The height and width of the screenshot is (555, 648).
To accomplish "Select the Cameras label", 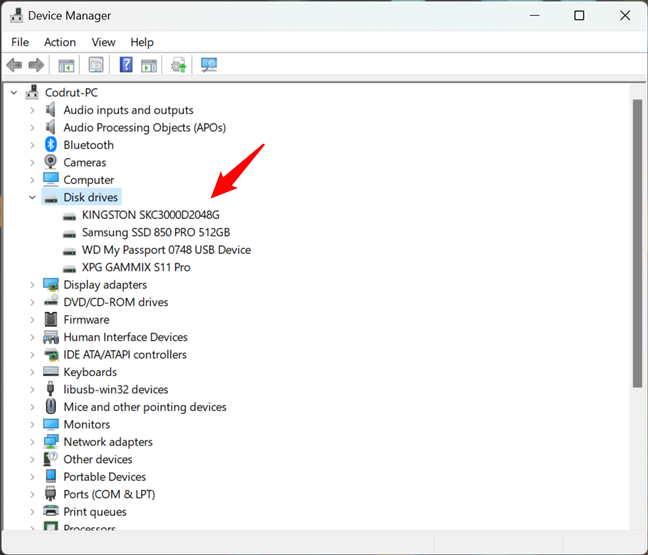I will pyautogui.click(x=85, y=162).
